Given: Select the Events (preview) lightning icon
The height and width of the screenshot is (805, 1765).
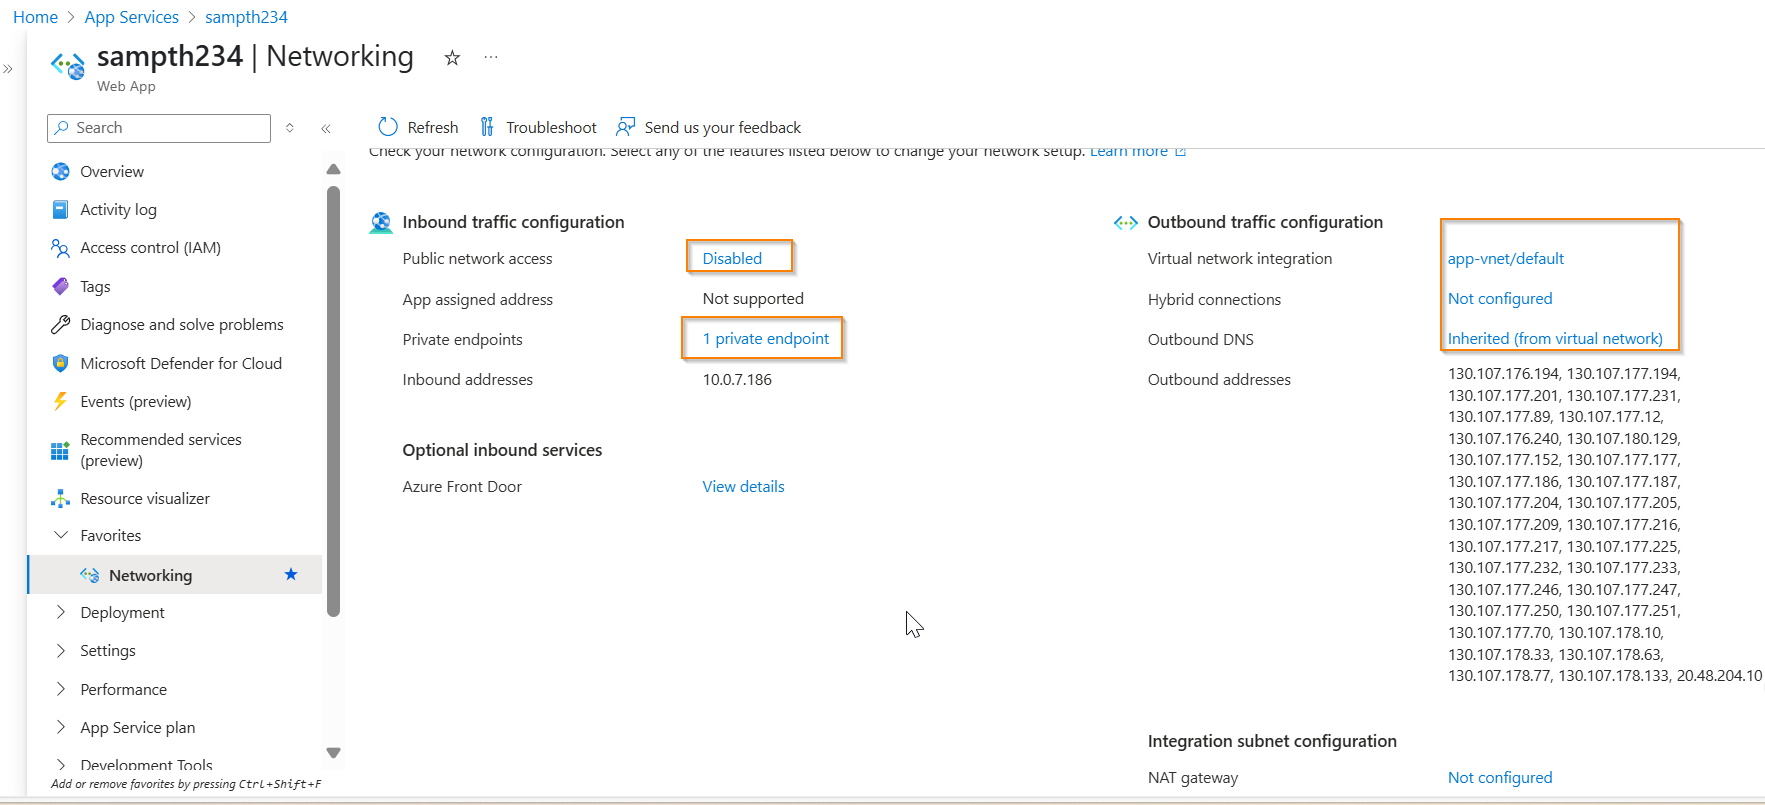Looking at the screenshot, I should 61,401.
